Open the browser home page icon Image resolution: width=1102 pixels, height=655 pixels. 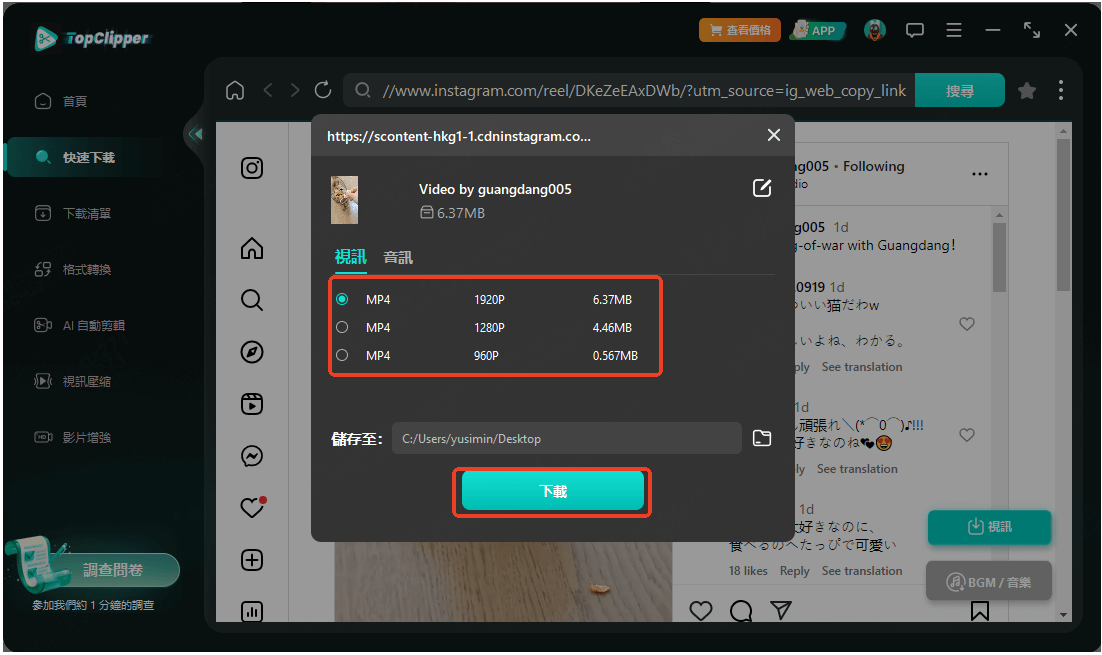pos(235,90)
